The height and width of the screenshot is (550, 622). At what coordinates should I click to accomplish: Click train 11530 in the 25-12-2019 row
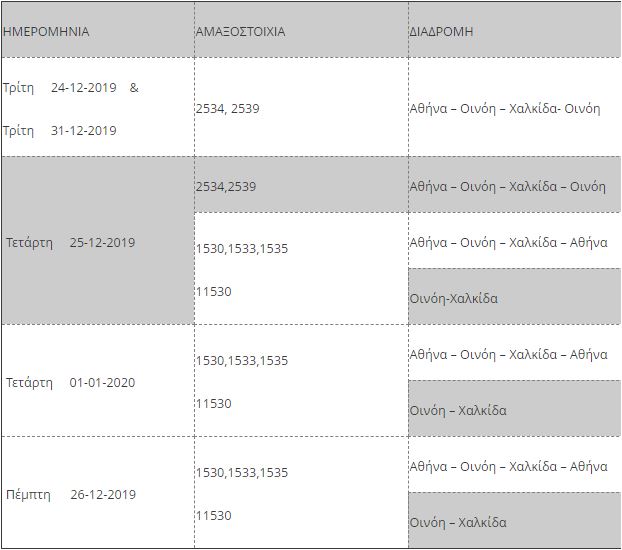213,291
